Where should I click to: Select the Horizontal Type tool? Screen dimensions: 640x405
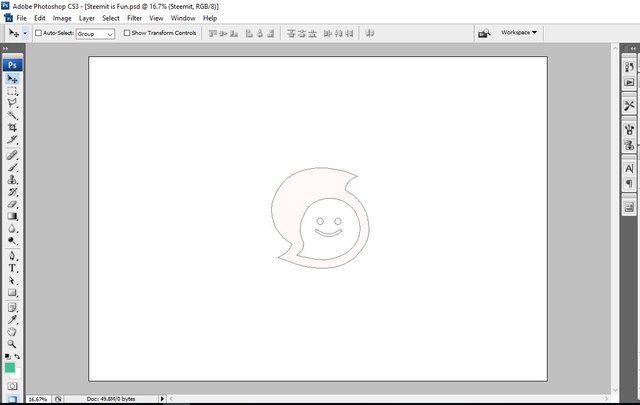tap(12, 268)
